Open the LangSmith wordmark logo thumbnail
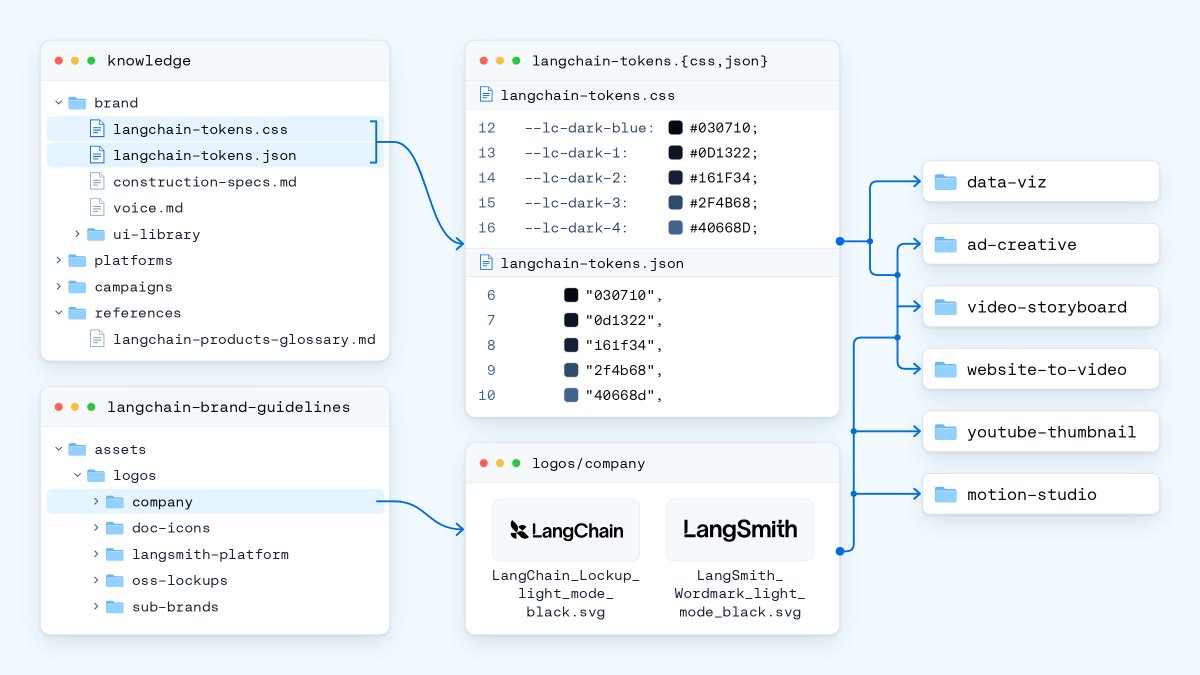Viewport: 1200px width, 675px height. 740,530
